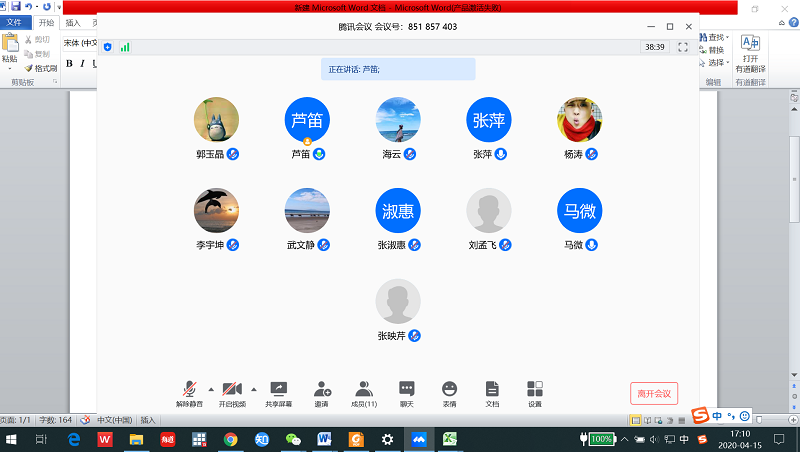This screenshot has height=452, width=800.
Task: Click 郭玉晶's Totoro avatar
Action: (216, 120)
